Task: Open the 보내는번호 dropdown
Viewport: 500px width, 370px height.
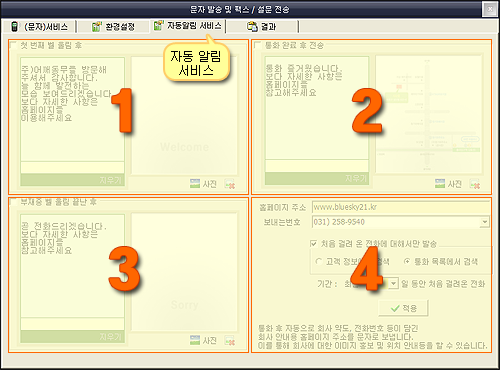Action: (485, 222)
